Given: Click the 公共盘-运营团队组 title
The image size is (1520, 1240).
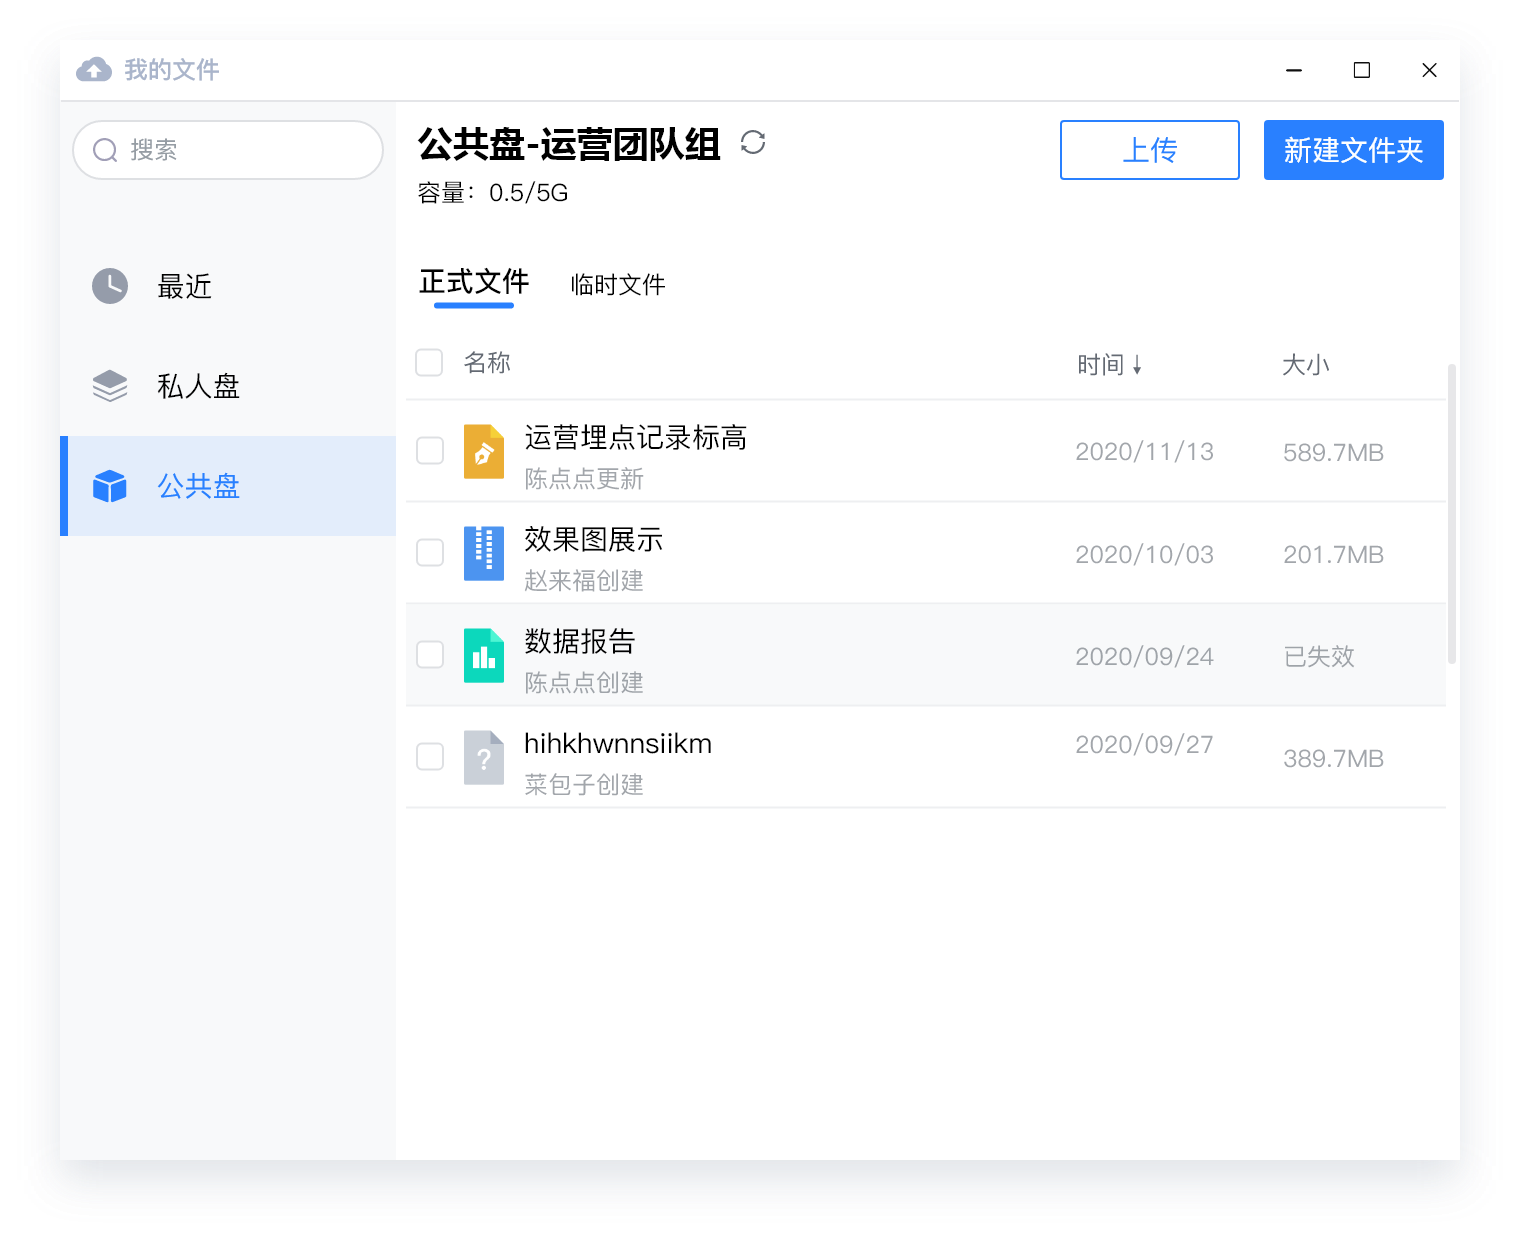Looking at the screenshot, I should pos(569,145).
